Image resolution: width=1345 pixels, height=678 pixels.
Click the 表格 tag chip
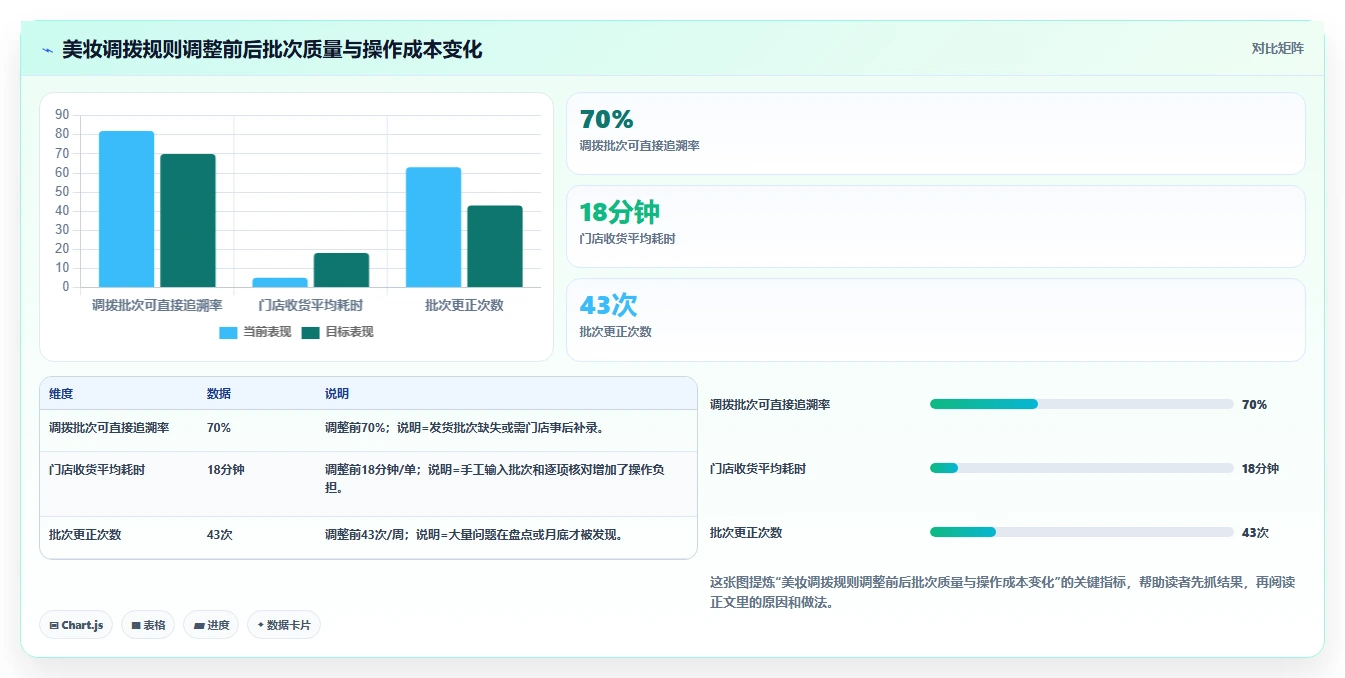[148, 625]
